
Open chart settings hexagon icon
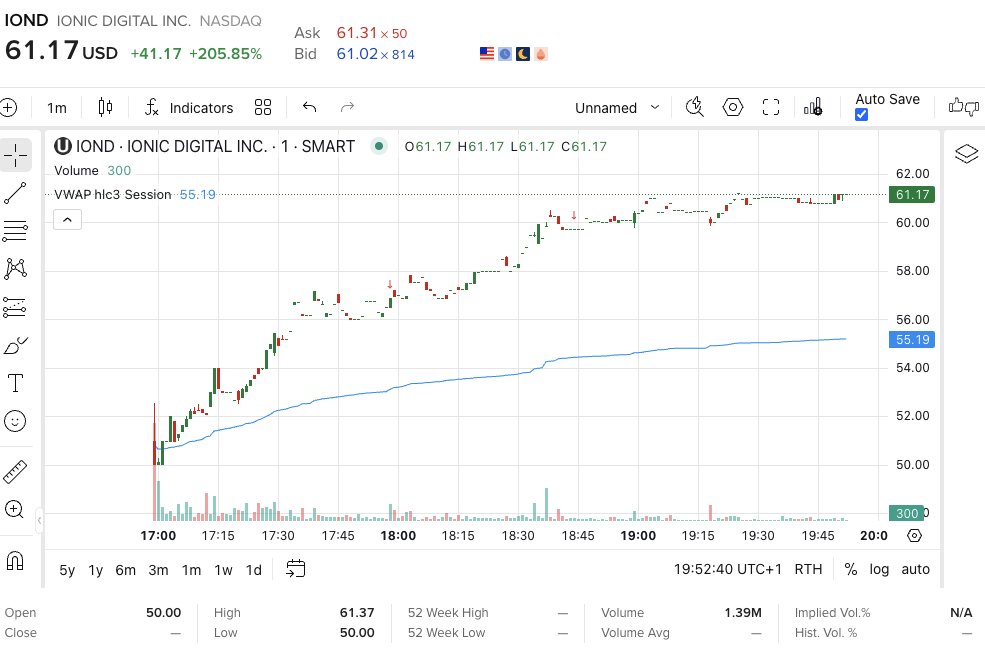point(732,107)
